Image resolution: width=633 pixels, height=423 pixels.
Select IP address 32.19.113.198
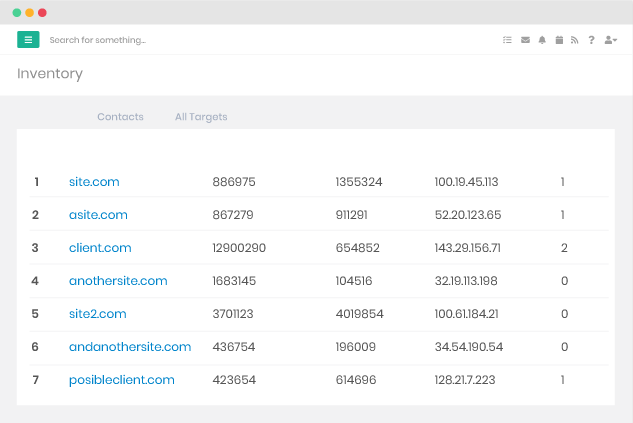(x=466, y=281)
